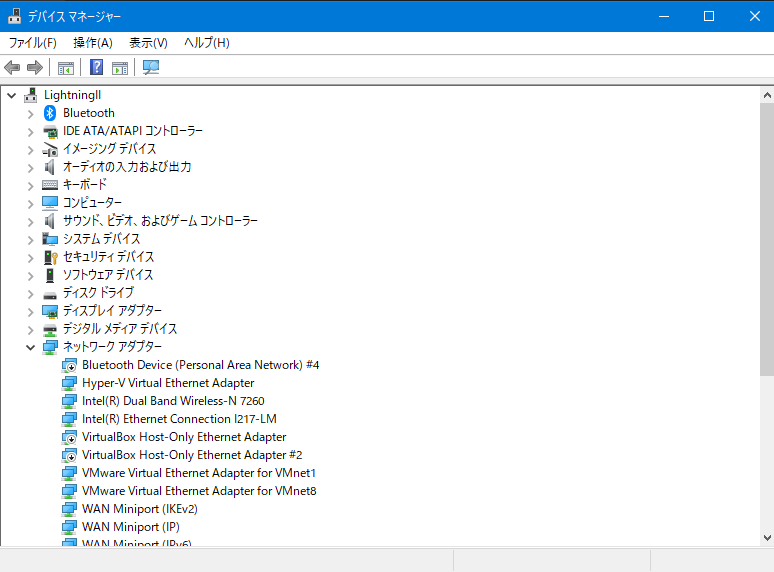Viewport: 774px width, 572px height.
Task: Click the imaging devices camera icon
Action: (x=50, y=149)
